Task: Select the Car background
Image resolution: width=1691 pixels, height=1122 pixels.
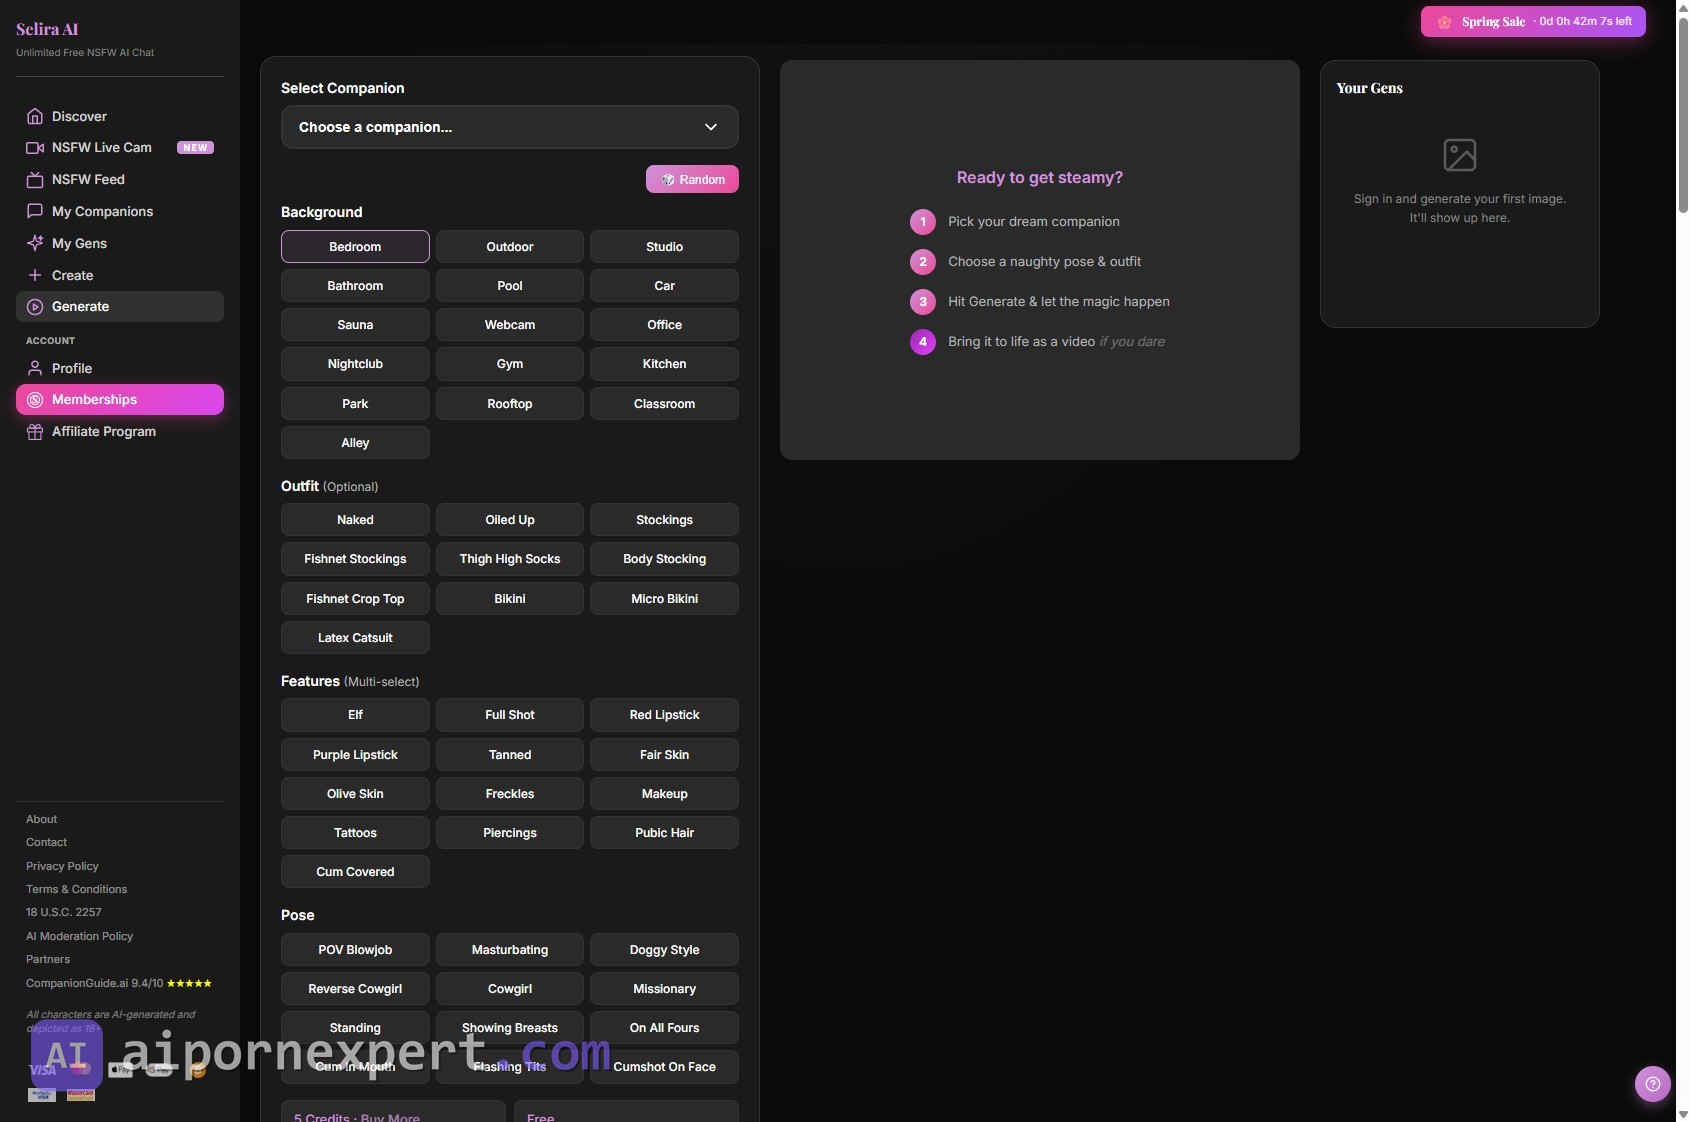Action: (x=664, y=286)
